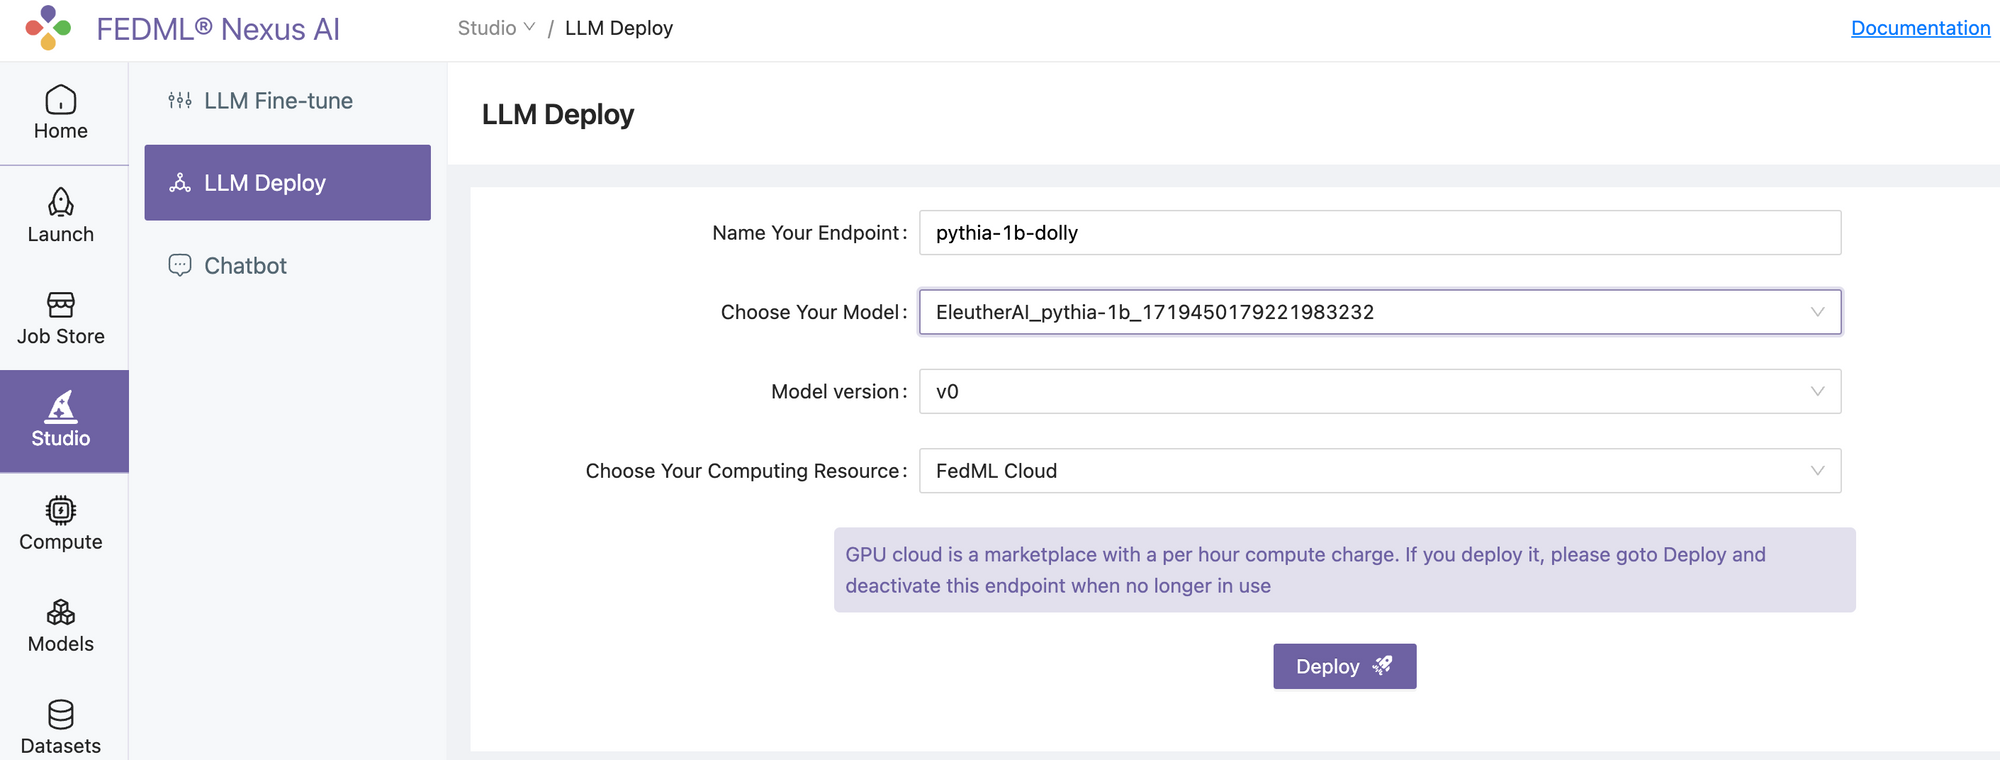Go to Launch rocket icon

pos(61,202)
